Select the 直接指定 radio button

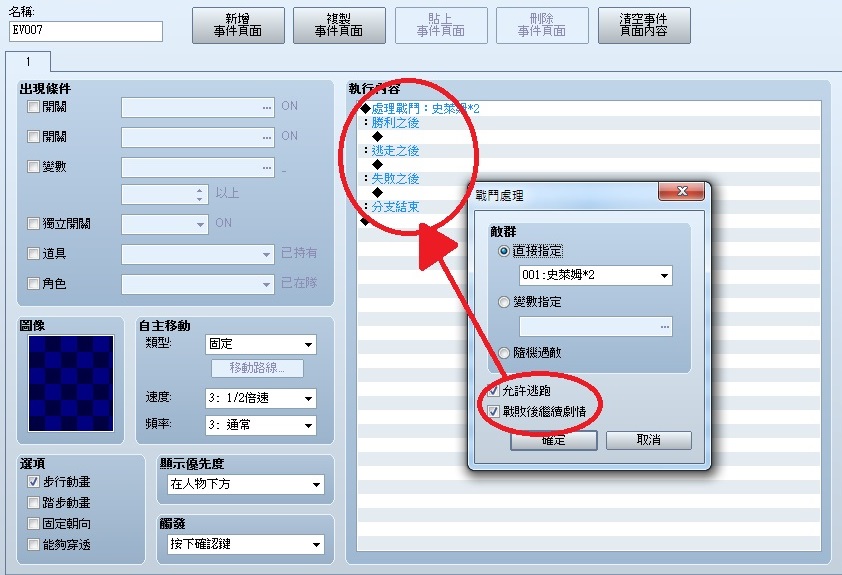click(x=504, y=251)
